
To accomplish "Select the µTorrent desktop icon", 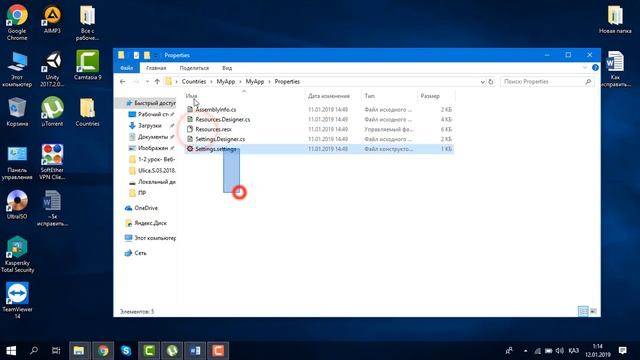I will coord(52,111).
